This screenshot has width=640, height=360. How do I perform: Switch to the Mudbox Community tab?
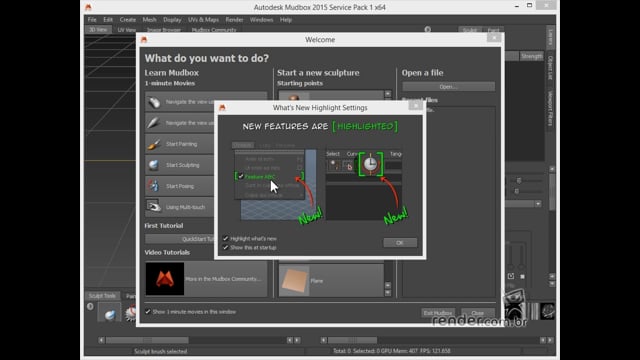[214, 30]
